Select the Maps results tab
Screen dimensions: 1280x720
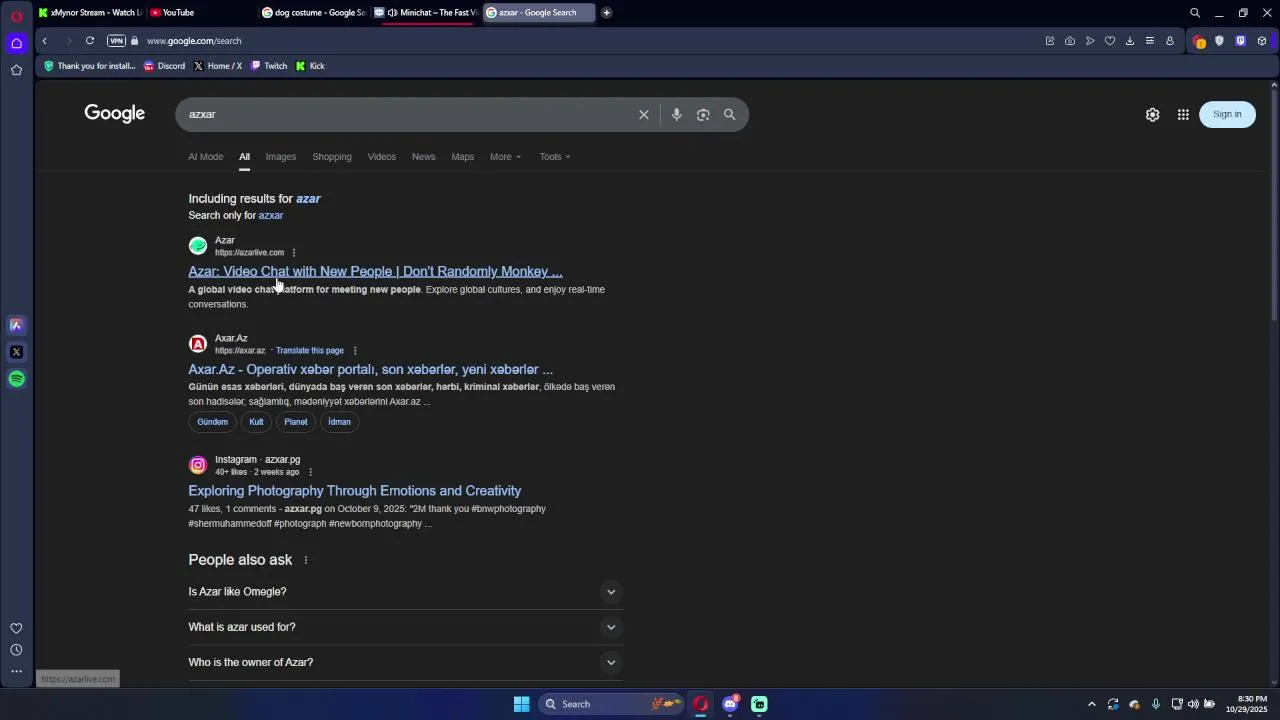pyautogui.click(x=463, y=157)
